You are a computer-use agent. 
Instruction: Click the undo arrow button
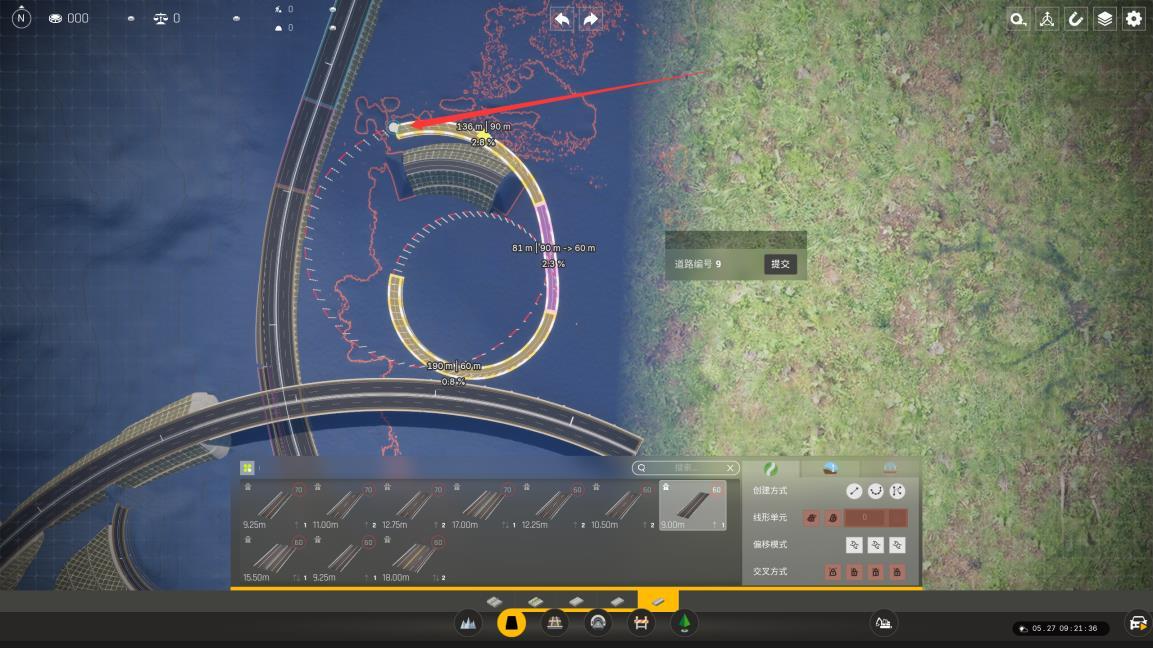click(x=562, y=20)
